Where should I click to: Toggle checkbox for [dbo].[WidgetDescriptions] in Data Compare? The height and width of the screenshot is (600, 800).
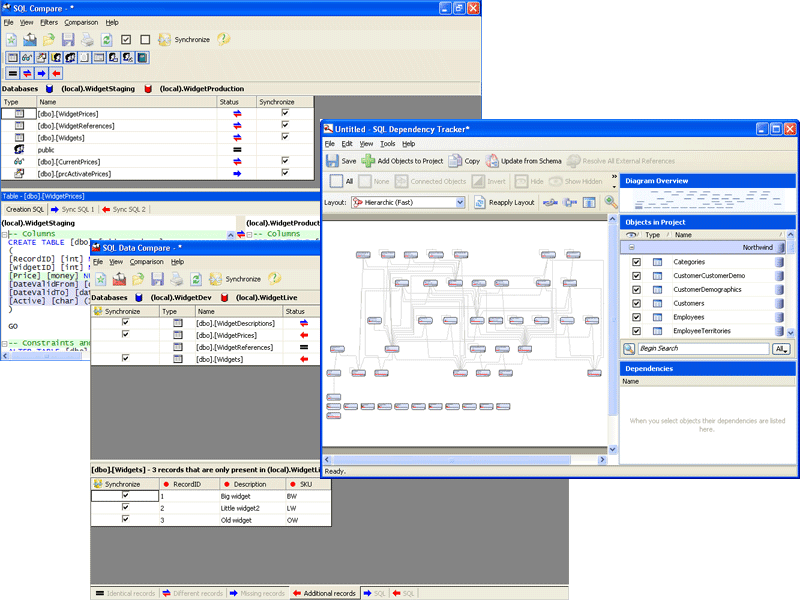point(126,322)
